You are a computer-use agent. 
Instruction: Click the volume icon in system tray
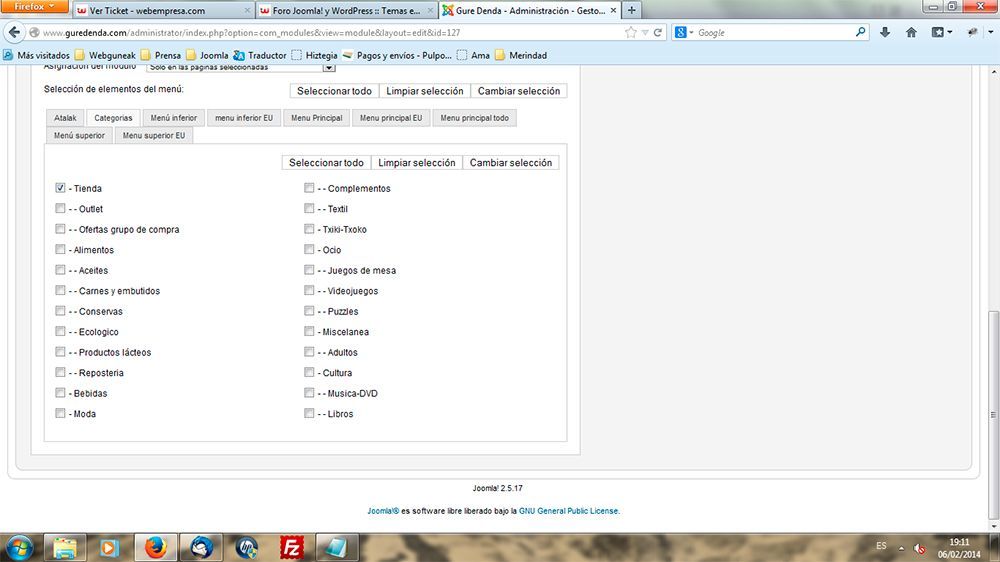tap(919, 549)
